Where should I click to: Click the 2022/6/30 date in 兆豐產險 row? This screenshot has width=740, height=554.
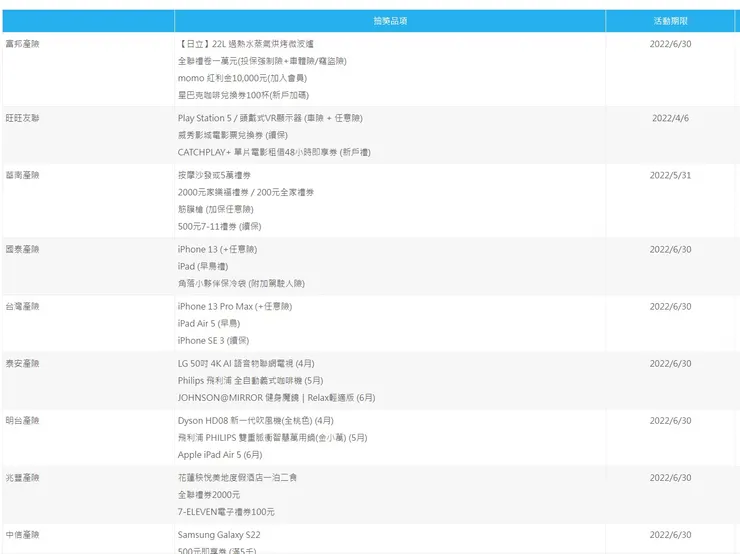pos(670,478)
